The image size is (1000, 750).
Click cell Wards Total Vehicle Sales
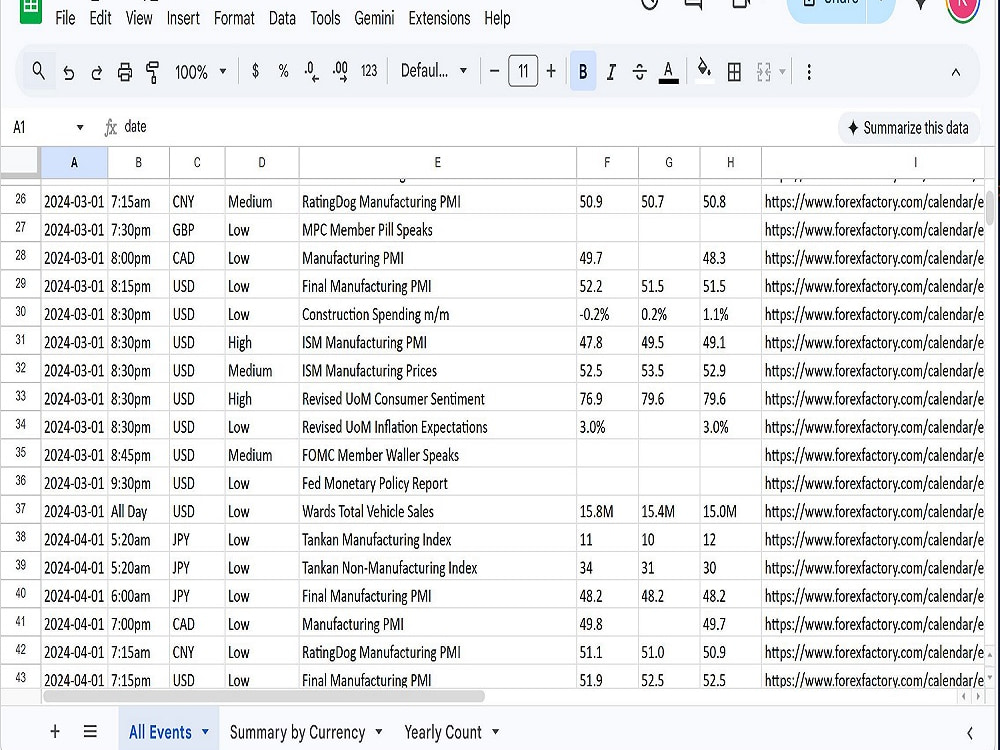coord(438,511)
